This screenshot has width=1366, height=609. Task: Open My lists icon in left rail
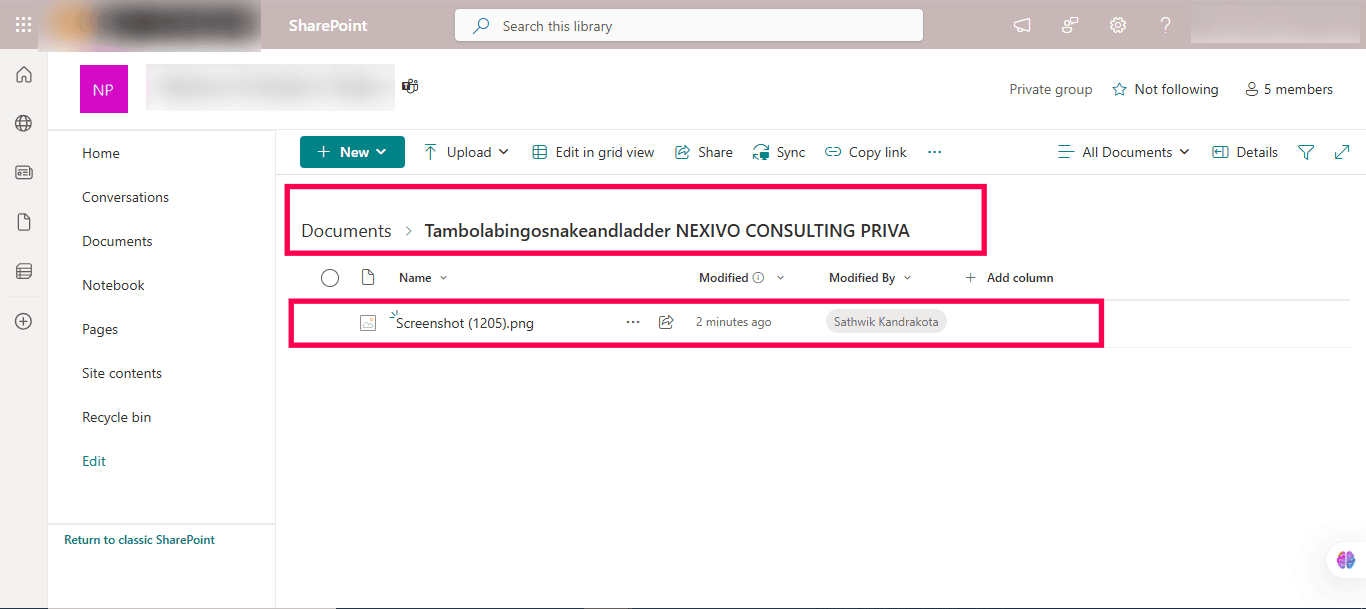[x=24, y=271]
